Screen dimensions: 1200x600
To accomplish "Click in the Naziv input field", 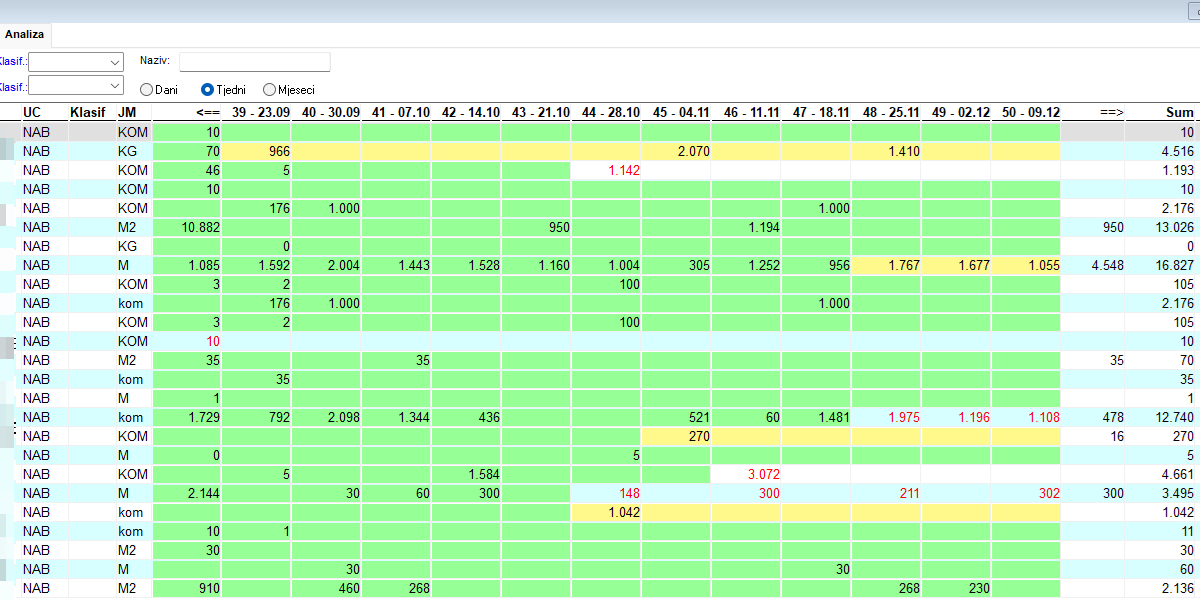I will click(255, 62).
